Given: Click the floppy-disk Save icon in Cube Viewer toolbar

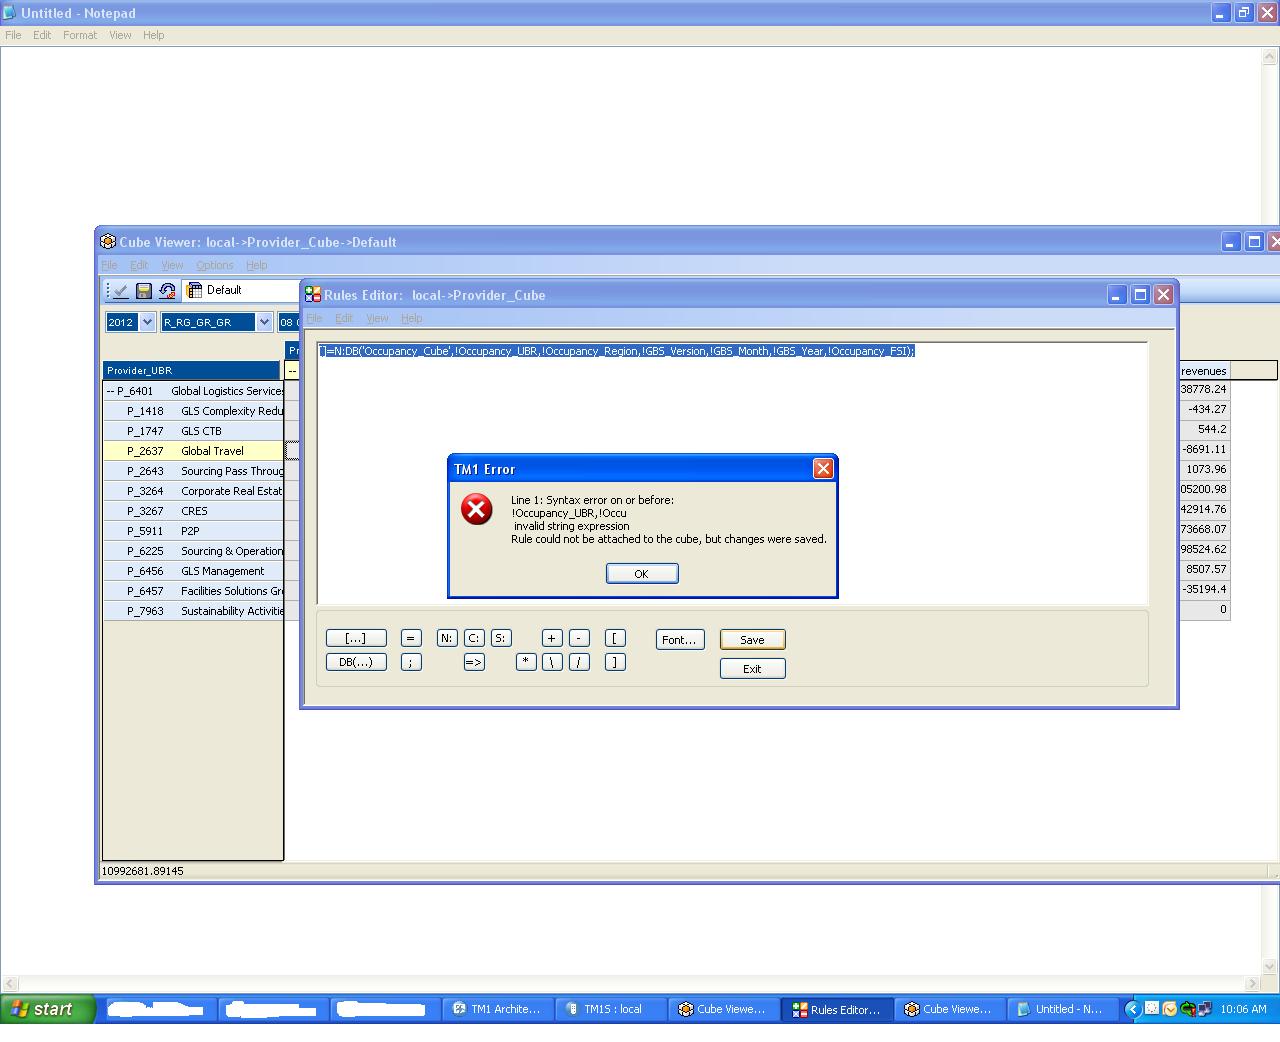Looking at the screenshot, I should tap(144, 291).
